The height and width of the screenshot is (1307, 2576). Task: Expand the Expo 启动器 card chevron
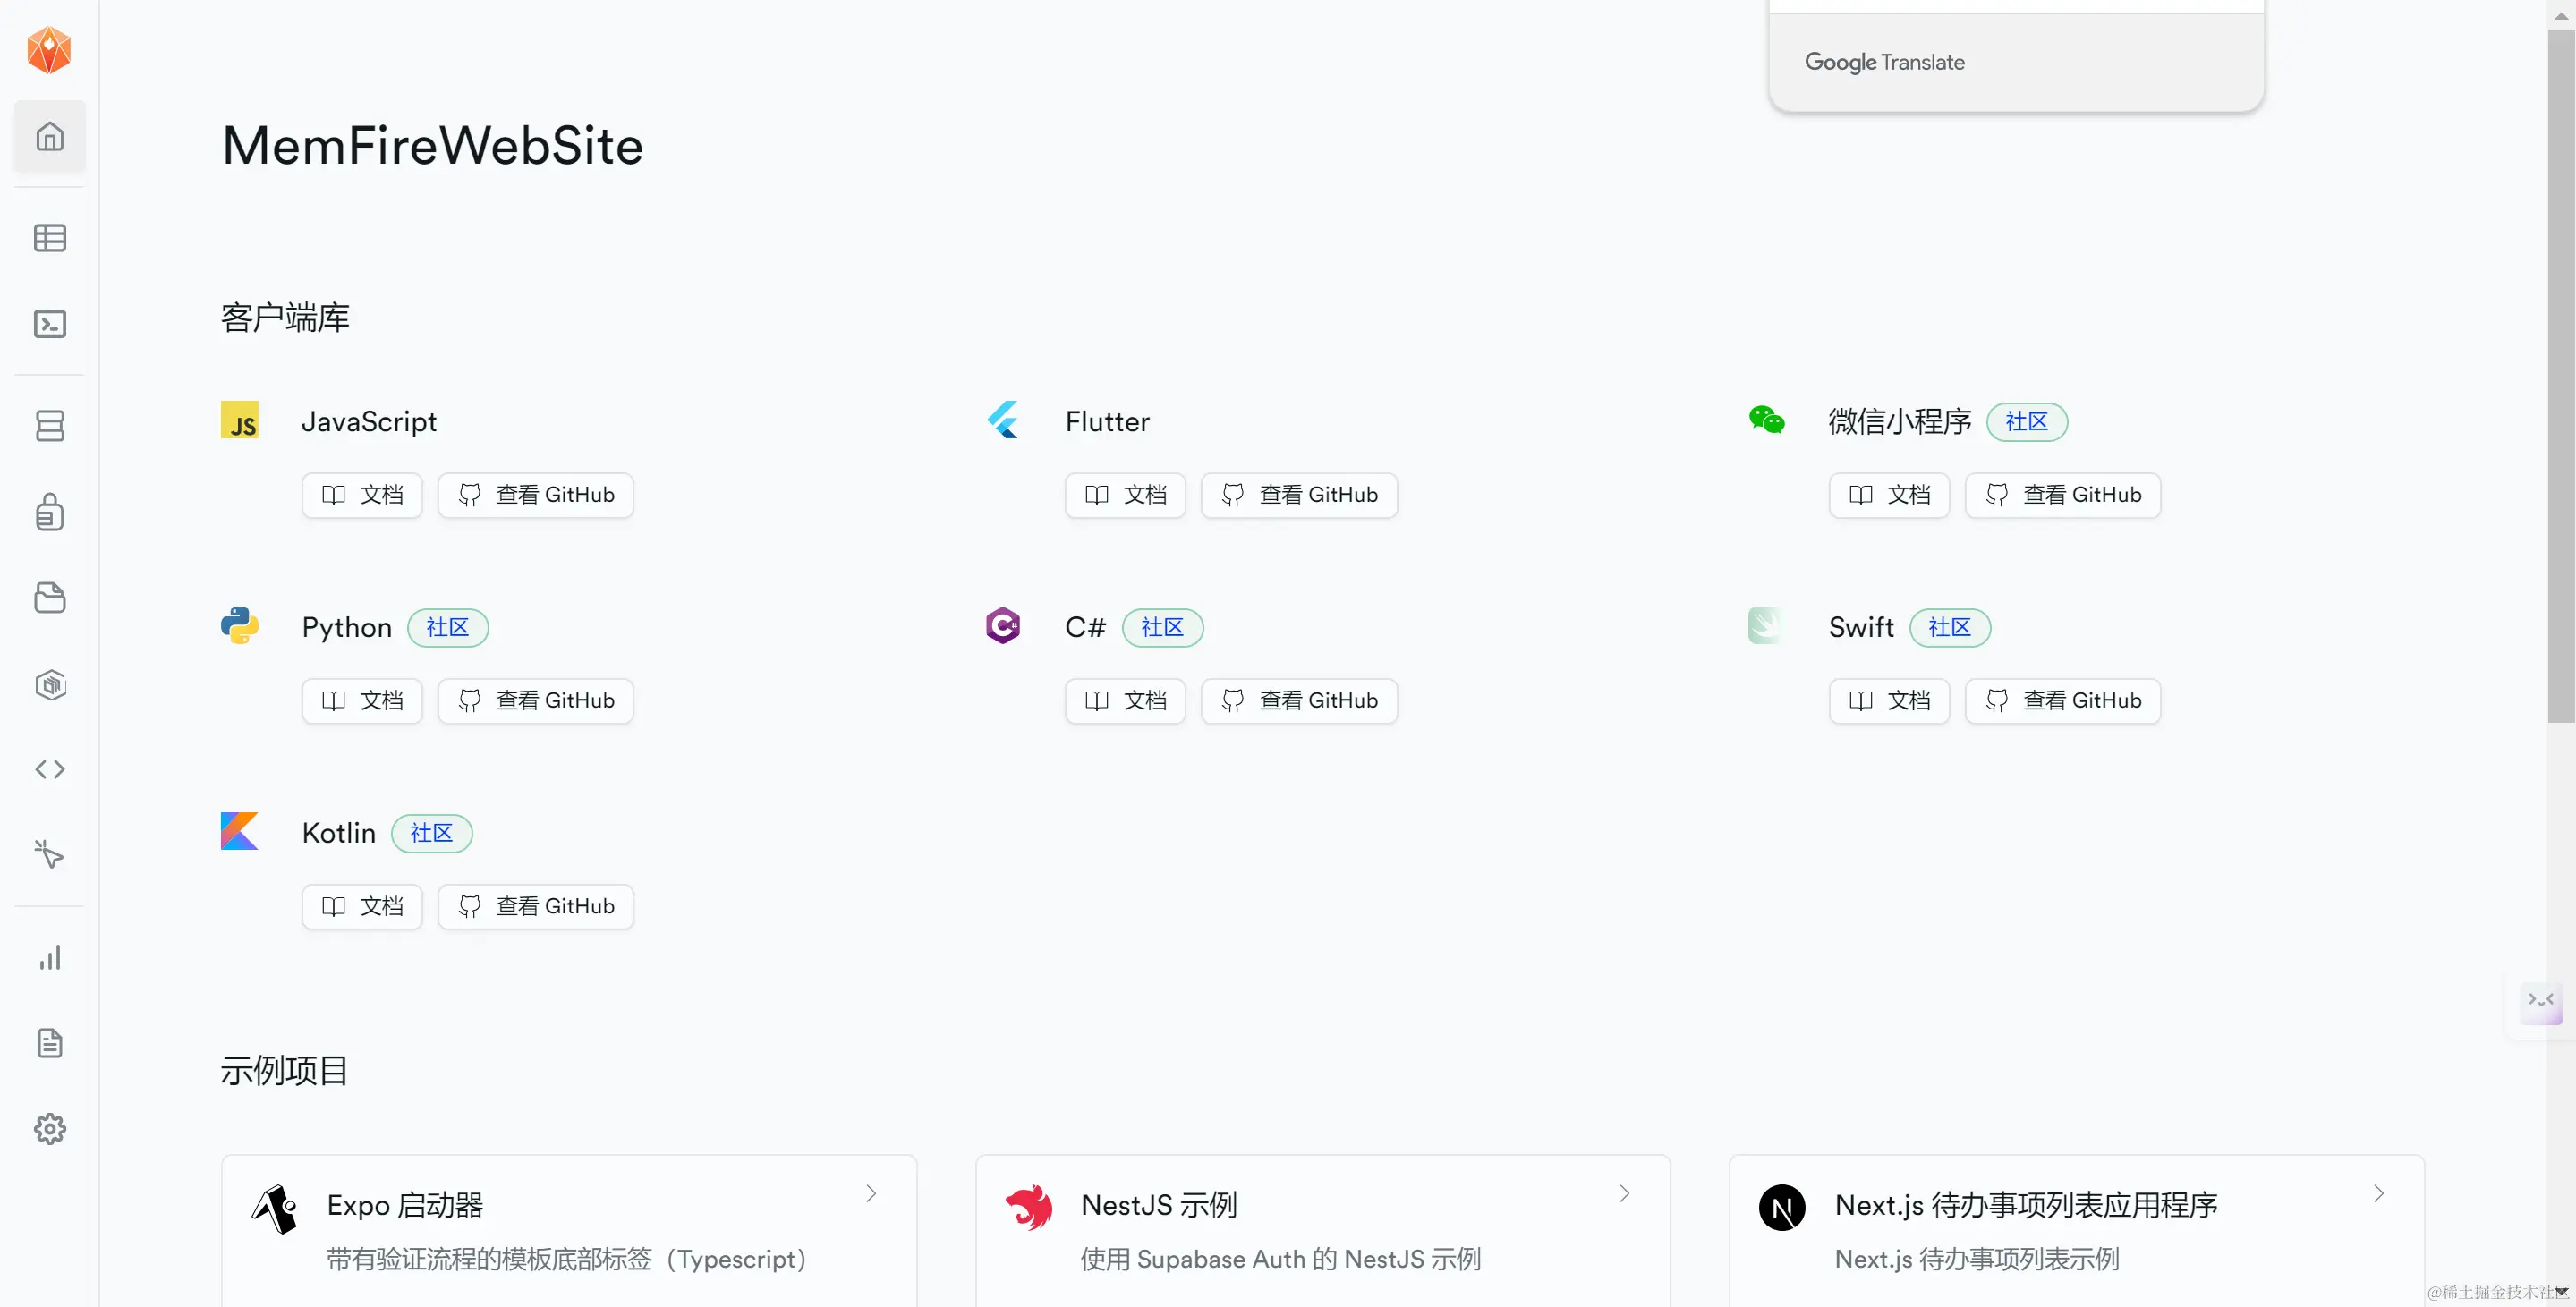[x=871, y=1193]
